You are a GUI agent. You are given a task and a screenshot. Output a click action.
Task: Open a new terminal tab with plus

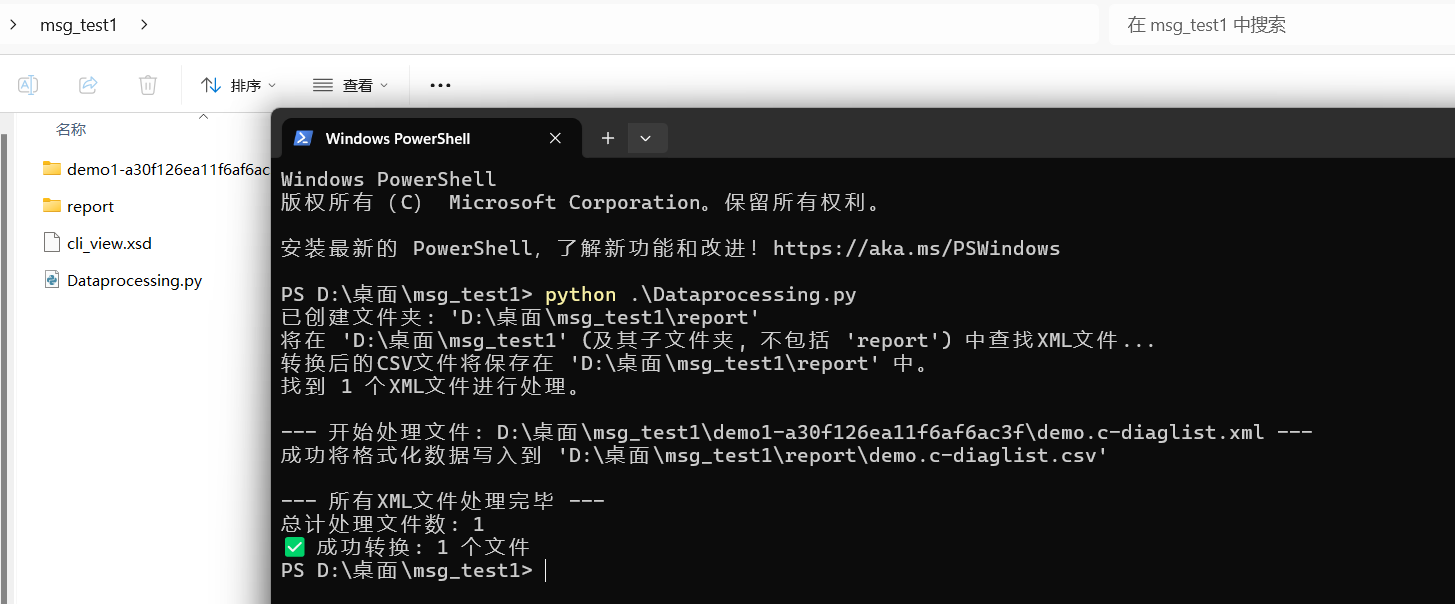pos(607,138)
